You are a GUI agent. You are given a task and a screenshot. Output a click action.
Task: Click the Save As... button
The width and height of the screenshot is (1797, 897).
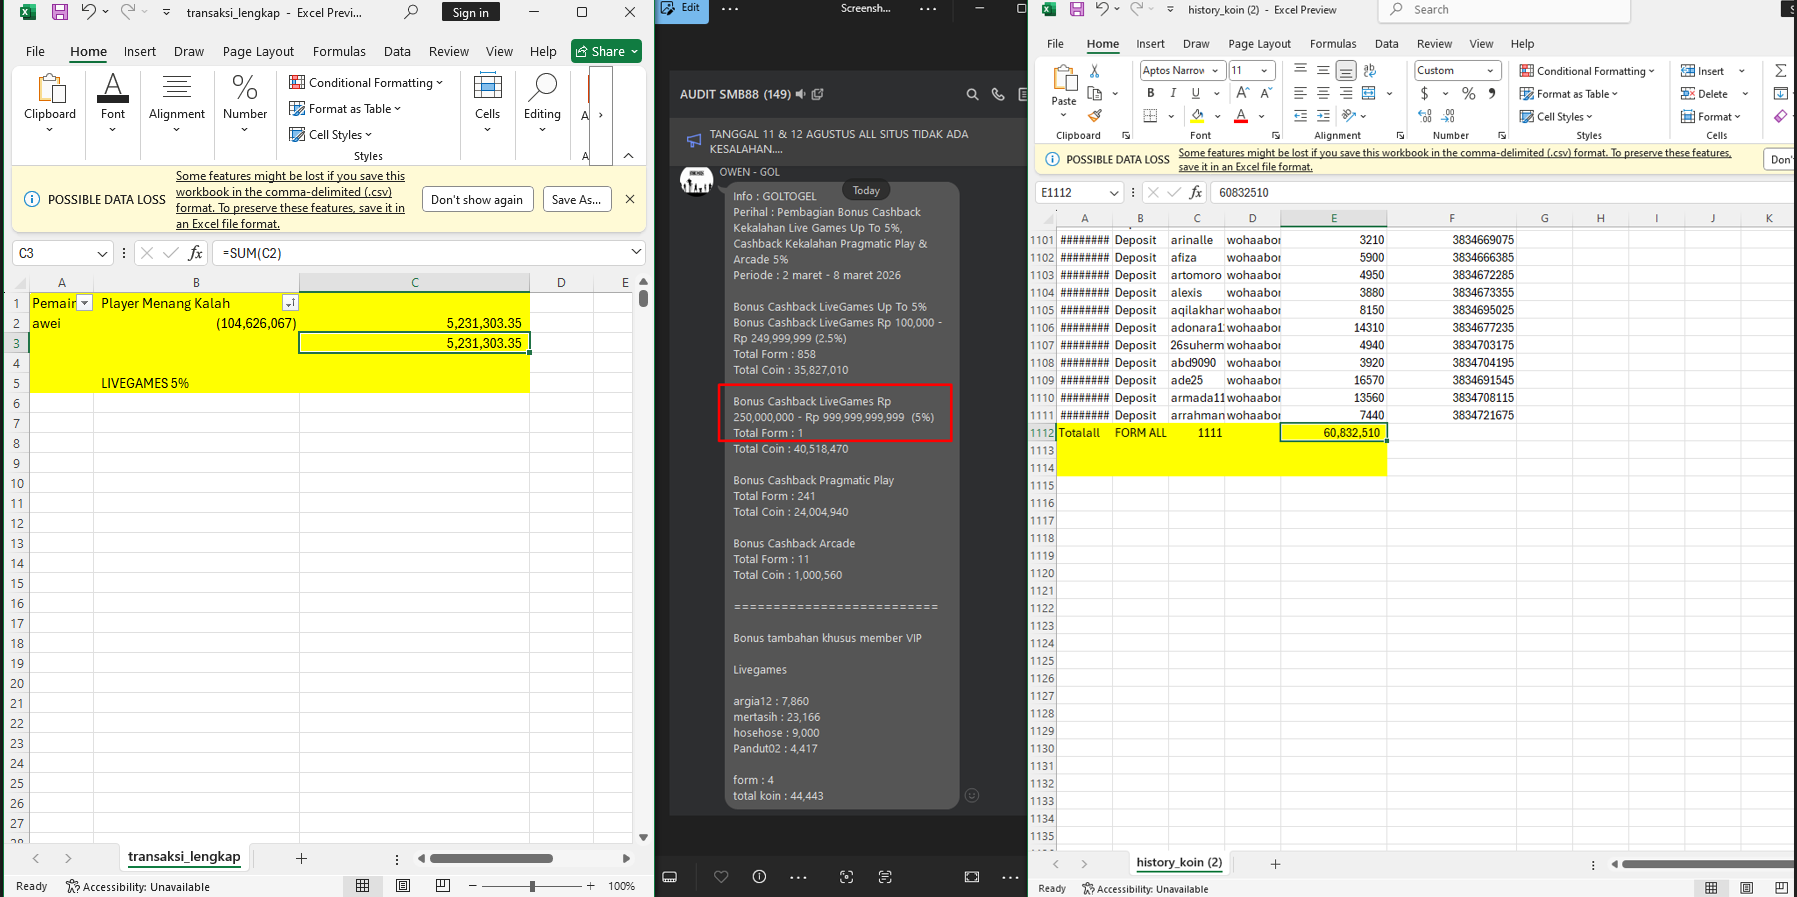[576, 199]
